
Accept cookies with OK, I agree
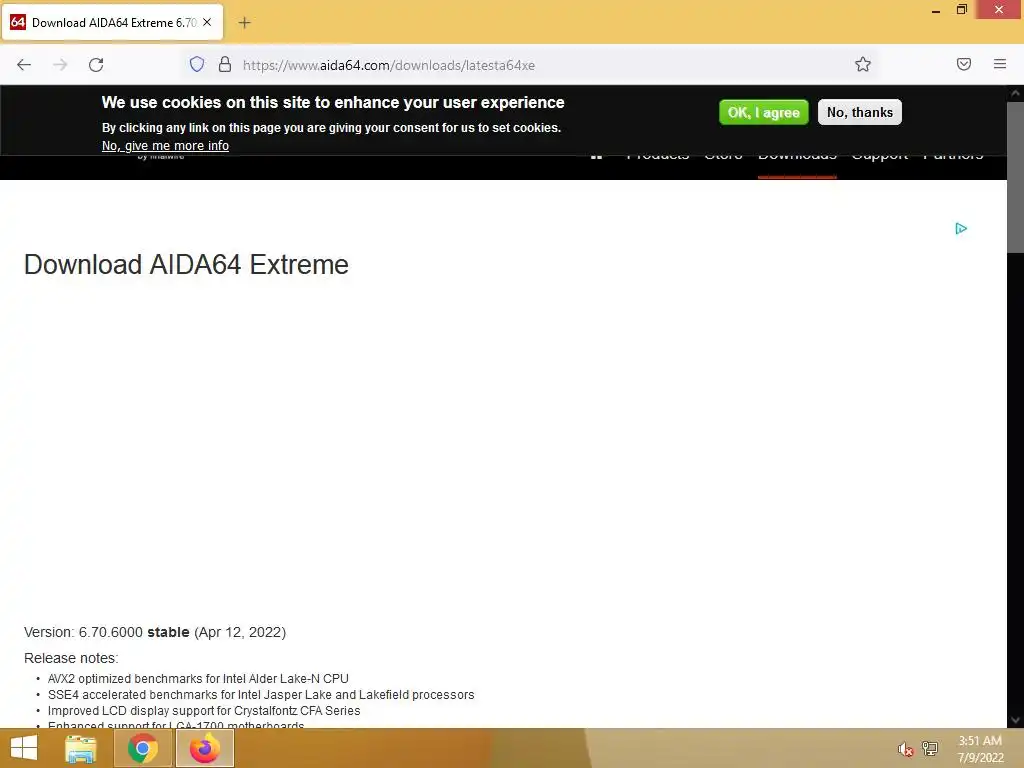(763, 112)
